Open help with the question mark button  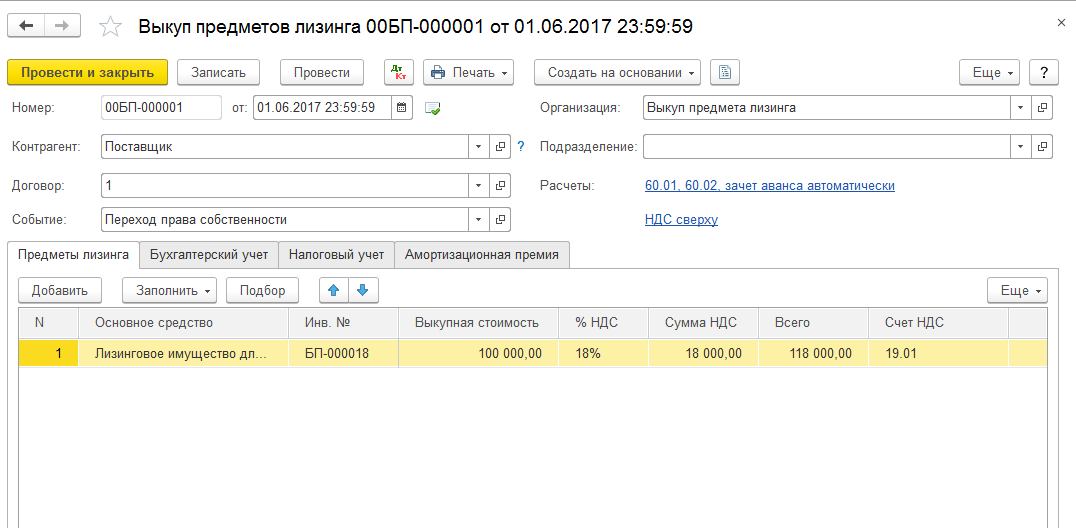click(1044, 72)
